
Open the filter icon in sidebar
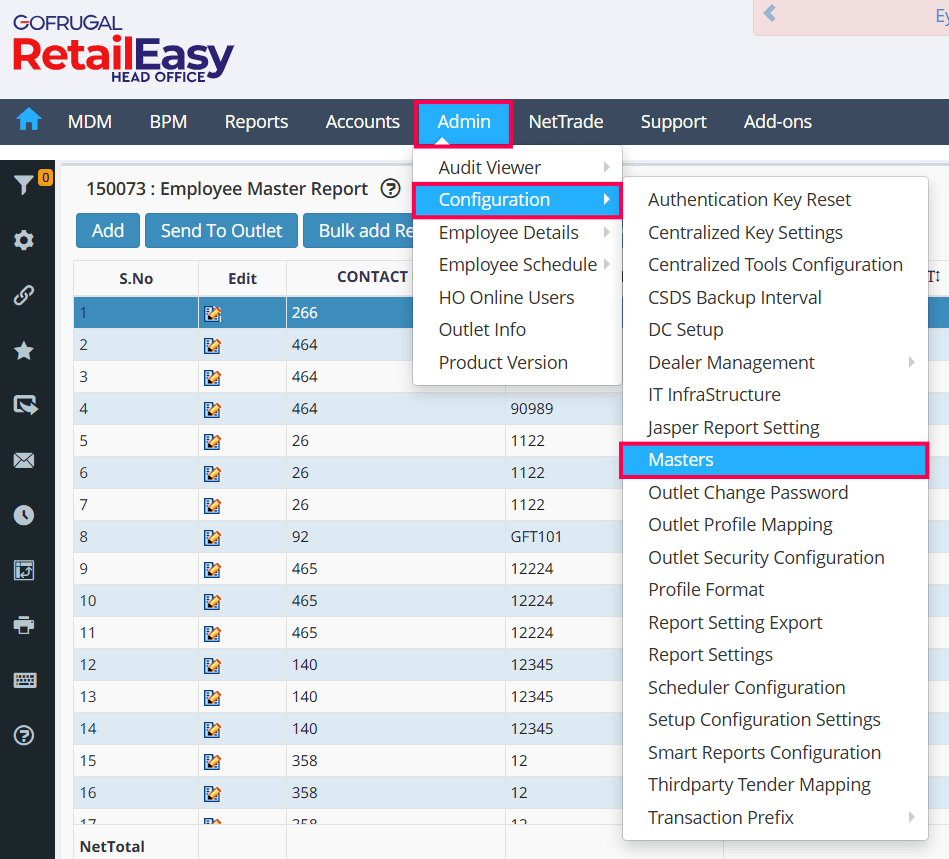click(24, 184)
